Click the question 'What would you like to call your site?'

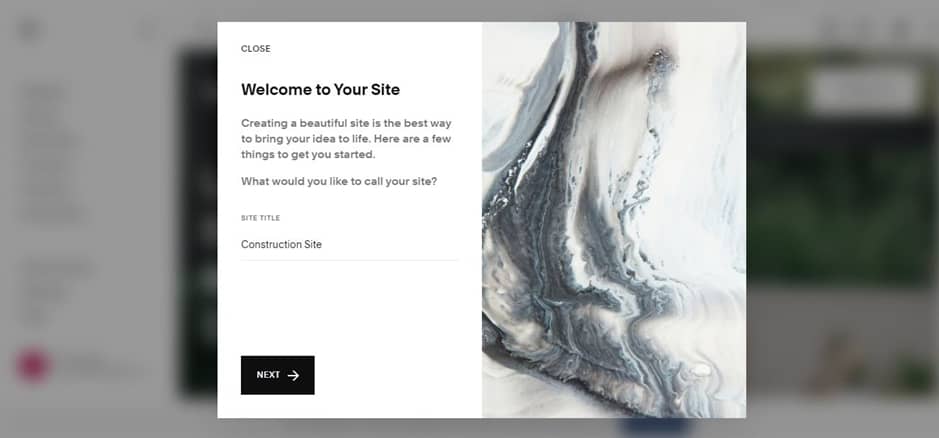coord(339,181)
